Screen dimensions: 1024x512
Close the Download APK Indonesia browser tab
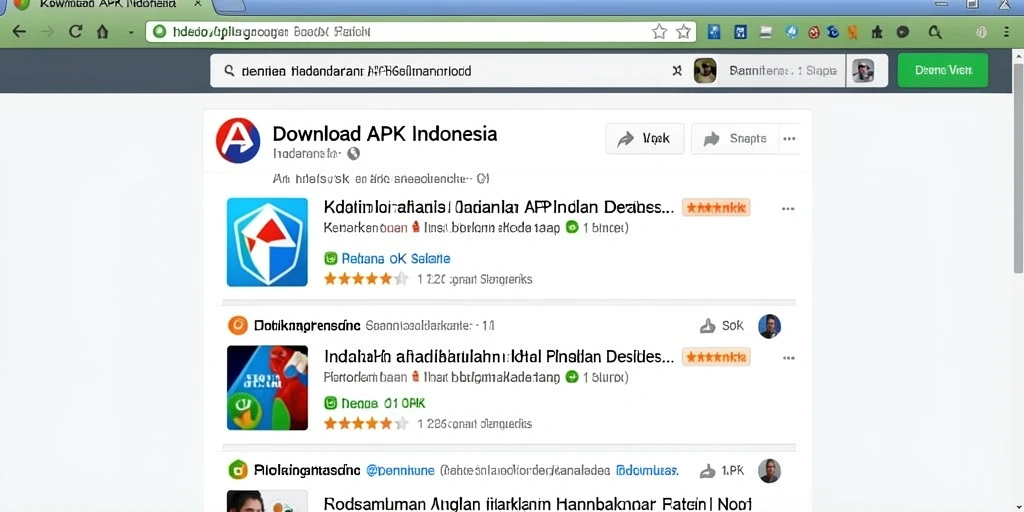pos(198,4)
